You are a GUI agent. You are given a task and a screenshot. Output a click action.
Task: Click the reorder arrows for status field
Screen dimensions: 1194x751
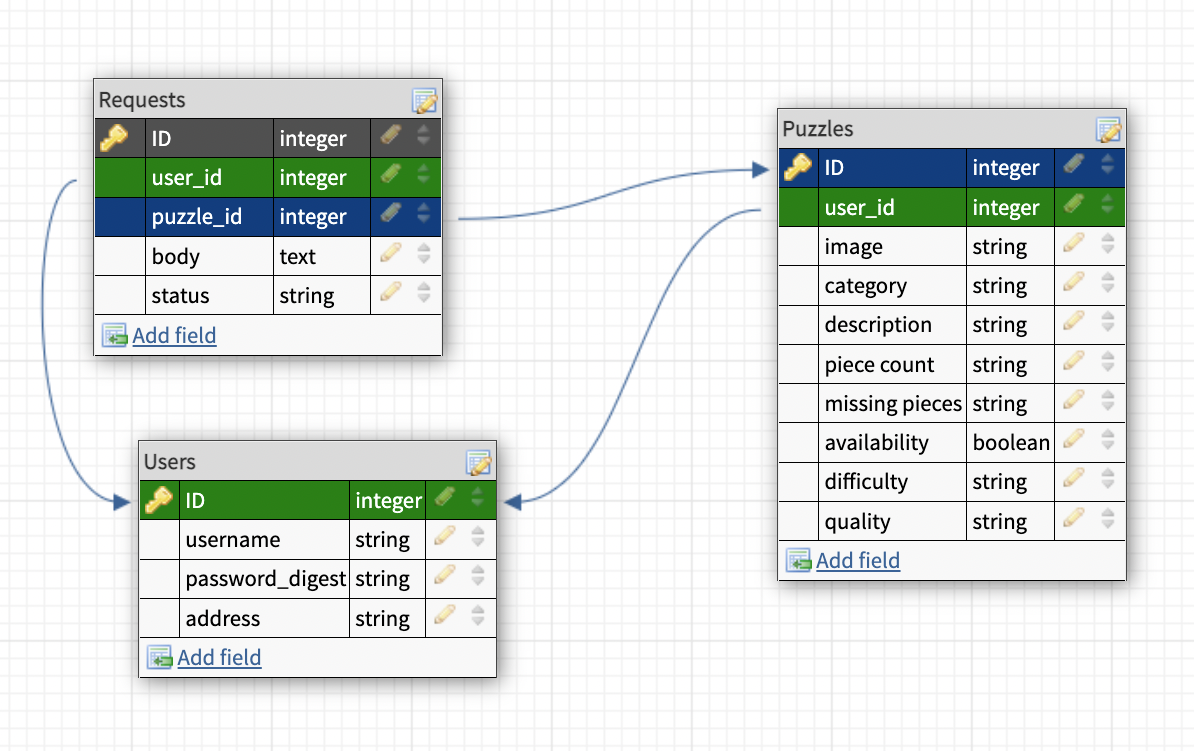[x=424, y=292]
